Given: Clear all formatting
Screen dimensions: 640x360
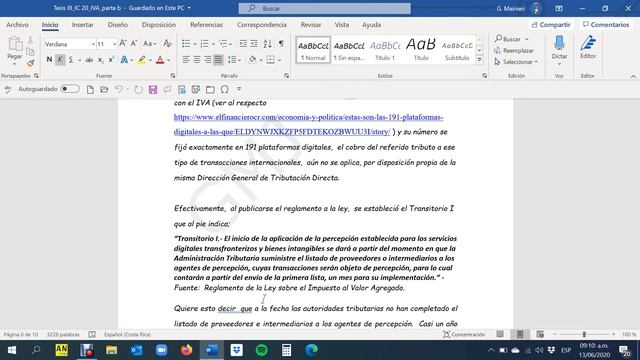Looking at the screenshot, I should point(167,43).
